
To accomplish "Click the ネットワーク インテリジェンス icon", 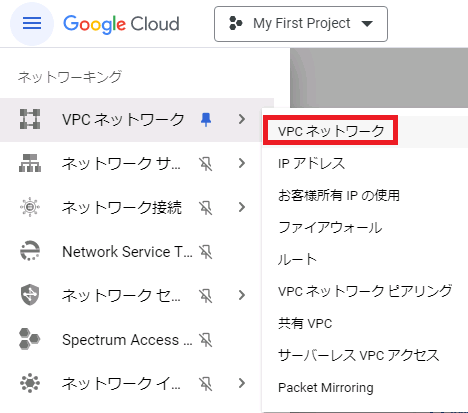I will (30, 383).
